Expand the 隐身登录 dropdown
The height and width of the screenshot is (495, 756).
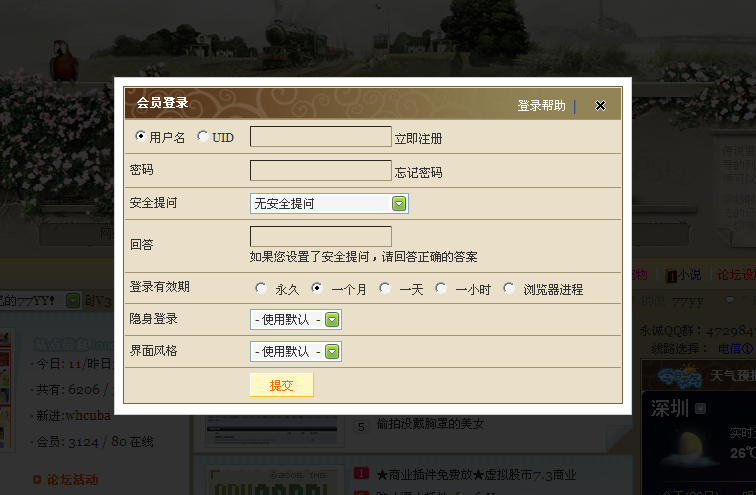[296, 320]
